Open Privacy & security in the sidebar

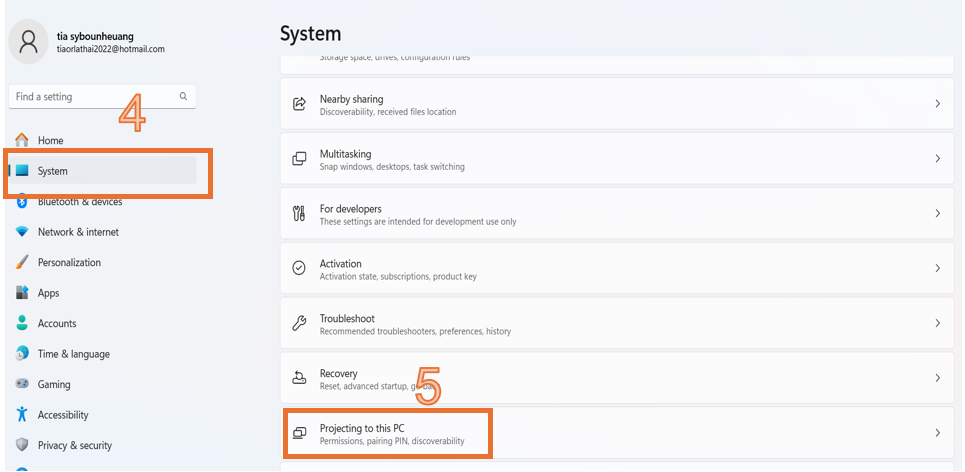tap(75, 446)
